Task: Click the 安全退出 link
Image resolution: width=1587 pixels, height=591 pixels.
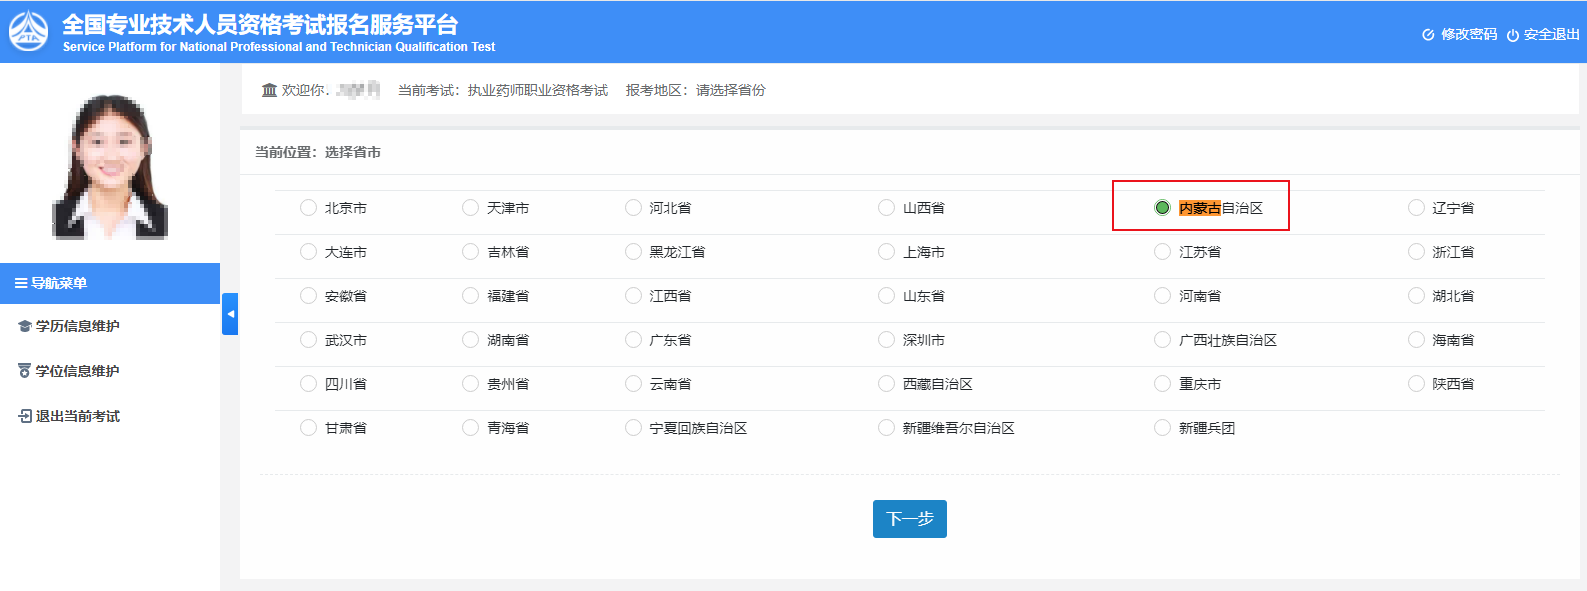Action: (x=1551, y=35)
